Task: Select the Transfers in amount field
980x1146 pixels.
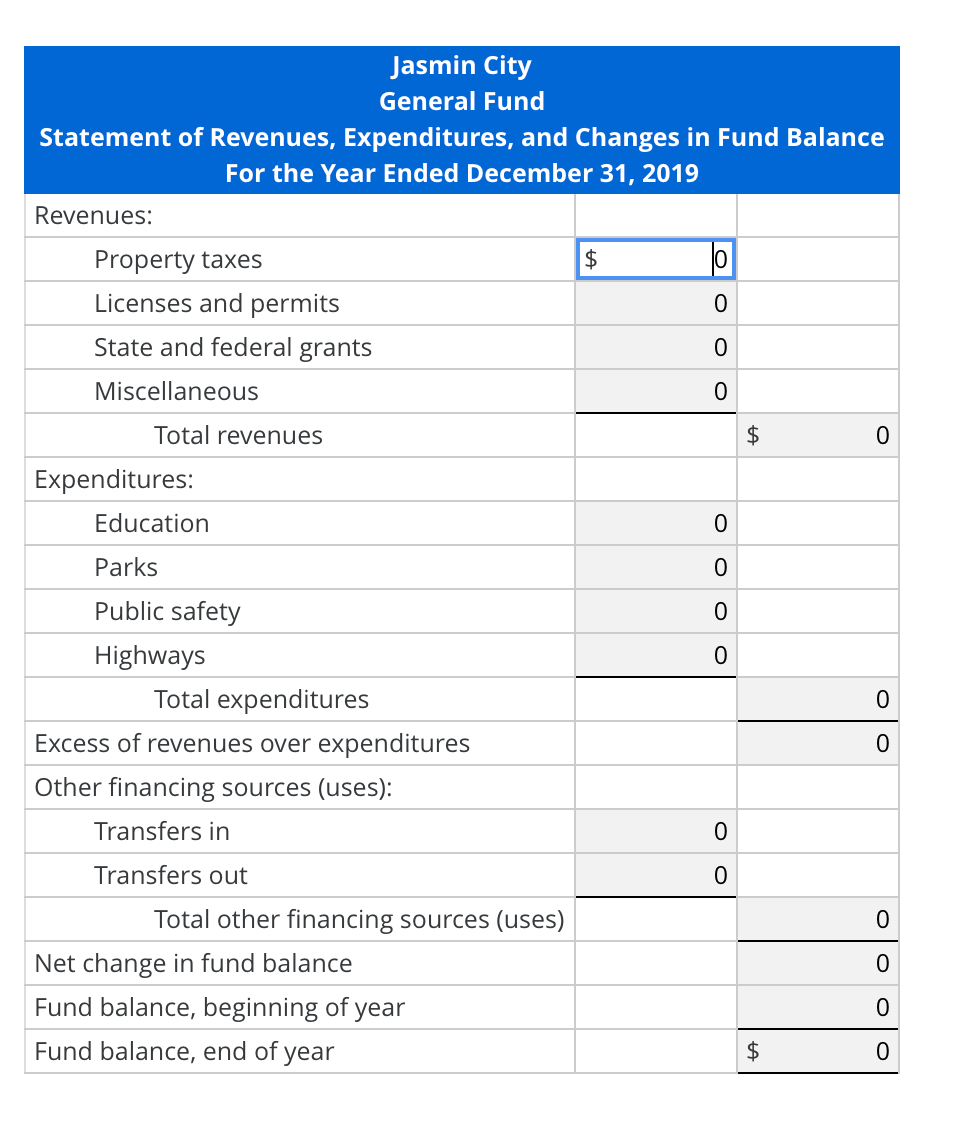Action: tap(655, 831)
